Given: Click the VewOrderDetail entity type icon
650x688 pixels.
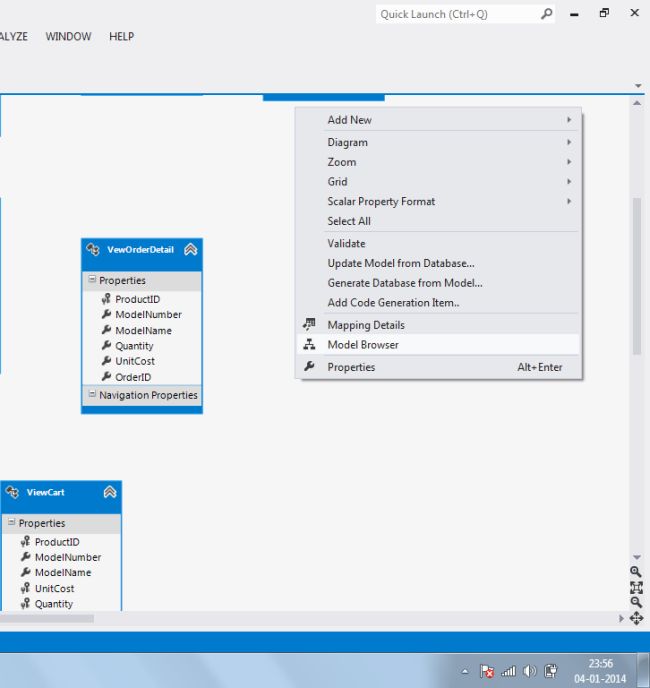Looking at the screenshot, I should (x=93, y=250).
